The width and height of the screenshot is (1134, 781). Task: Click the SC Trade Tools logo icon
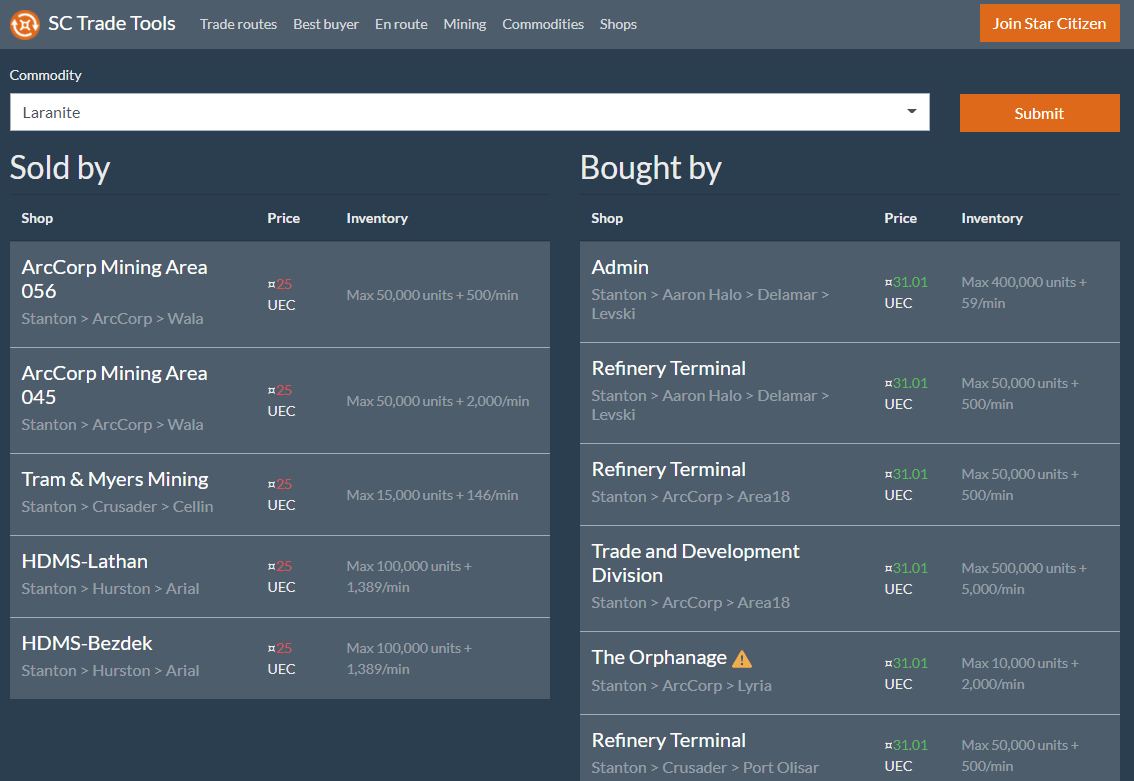pos(25,23)
